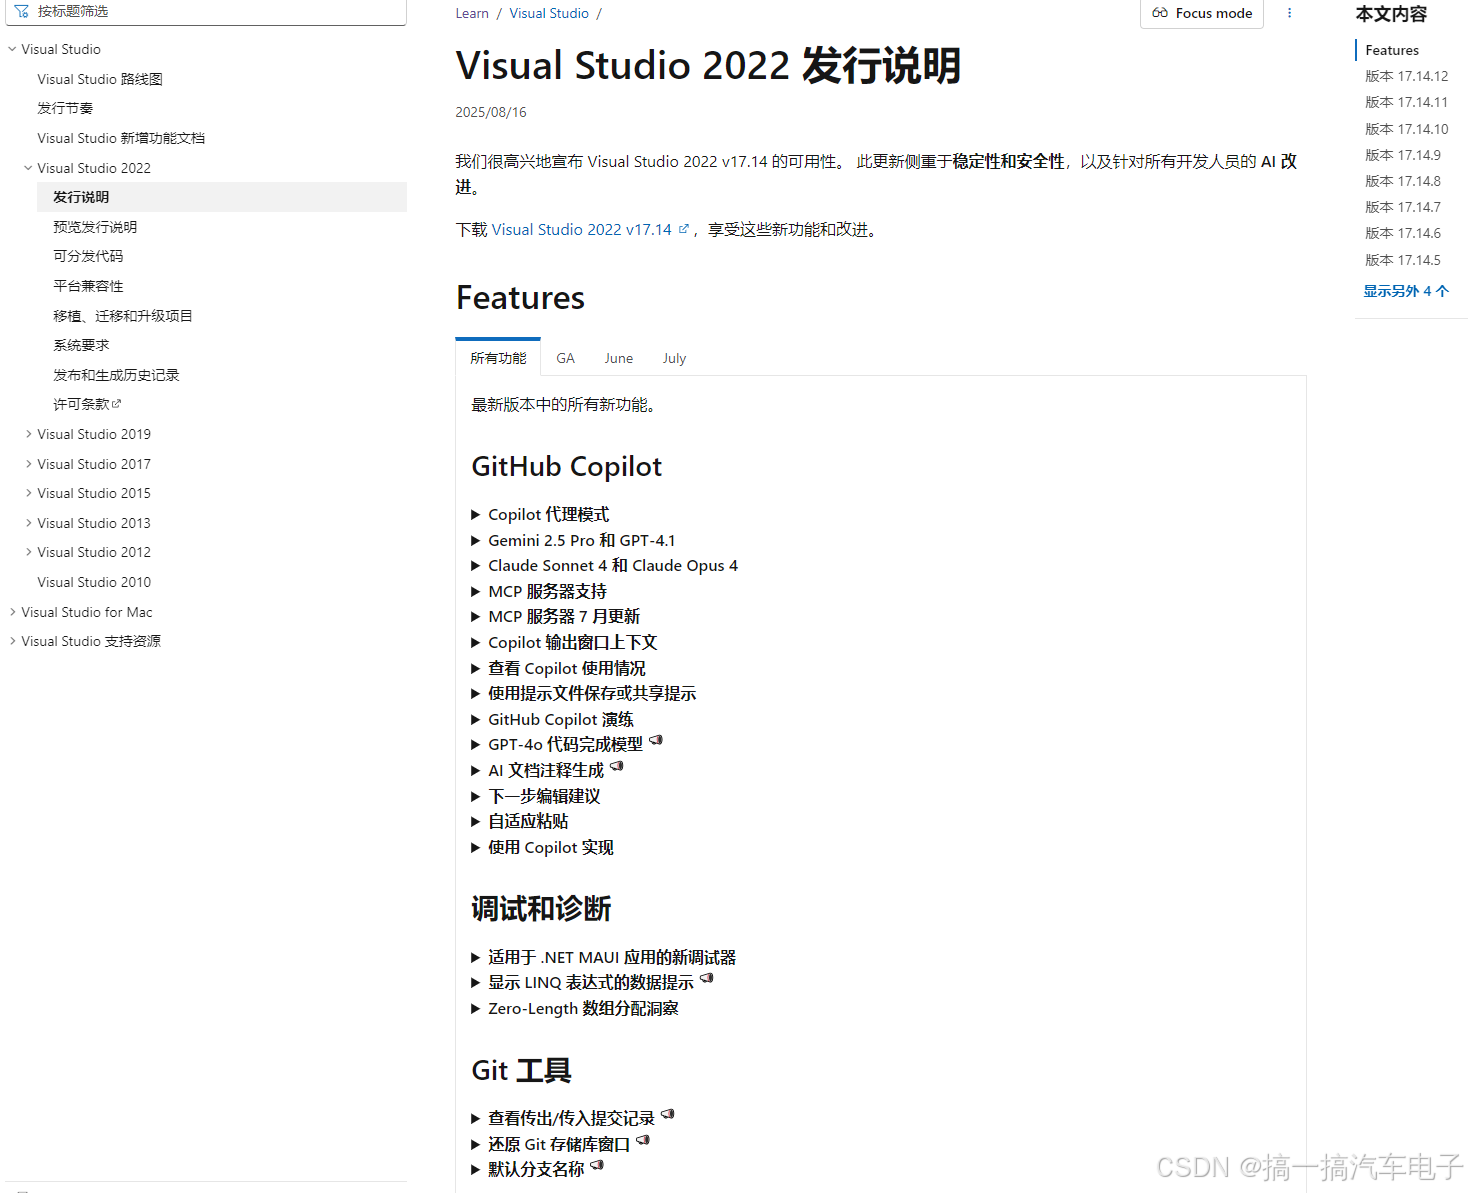Expand the MCP 服务器 7 月更新 section
Screen dimensions: 1468x1193
click(x=555, y=617)
